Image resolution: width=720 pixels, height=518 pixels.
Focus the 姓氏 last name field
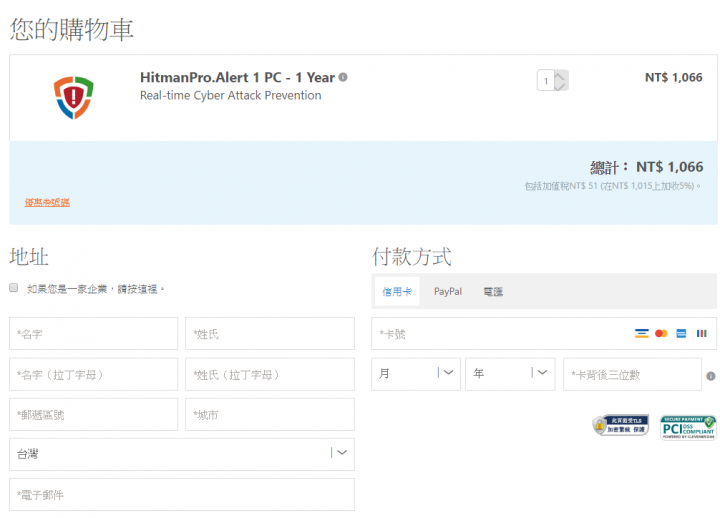[270, 333]
